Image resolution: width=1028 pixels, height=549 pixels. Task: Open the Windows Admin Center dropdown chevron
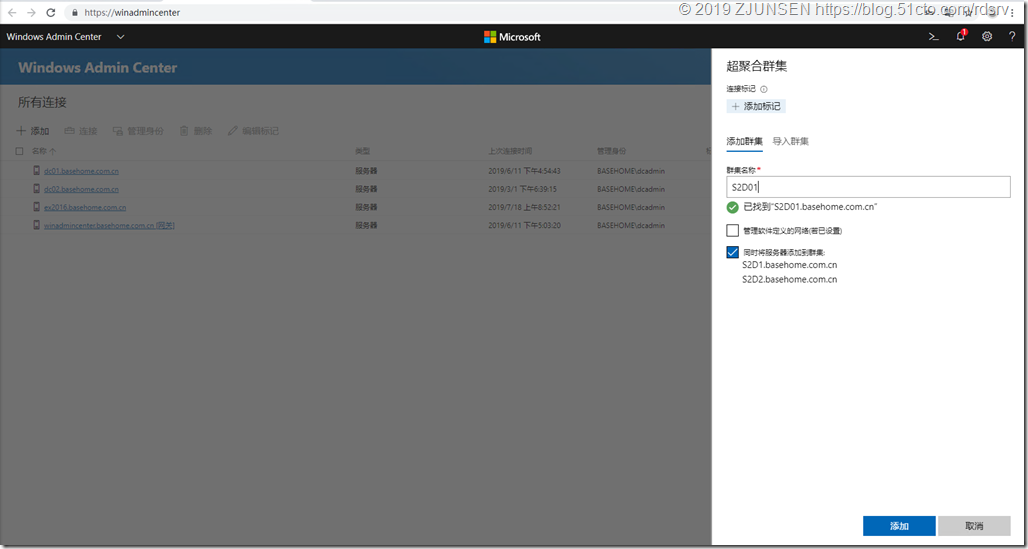point(120,37)
